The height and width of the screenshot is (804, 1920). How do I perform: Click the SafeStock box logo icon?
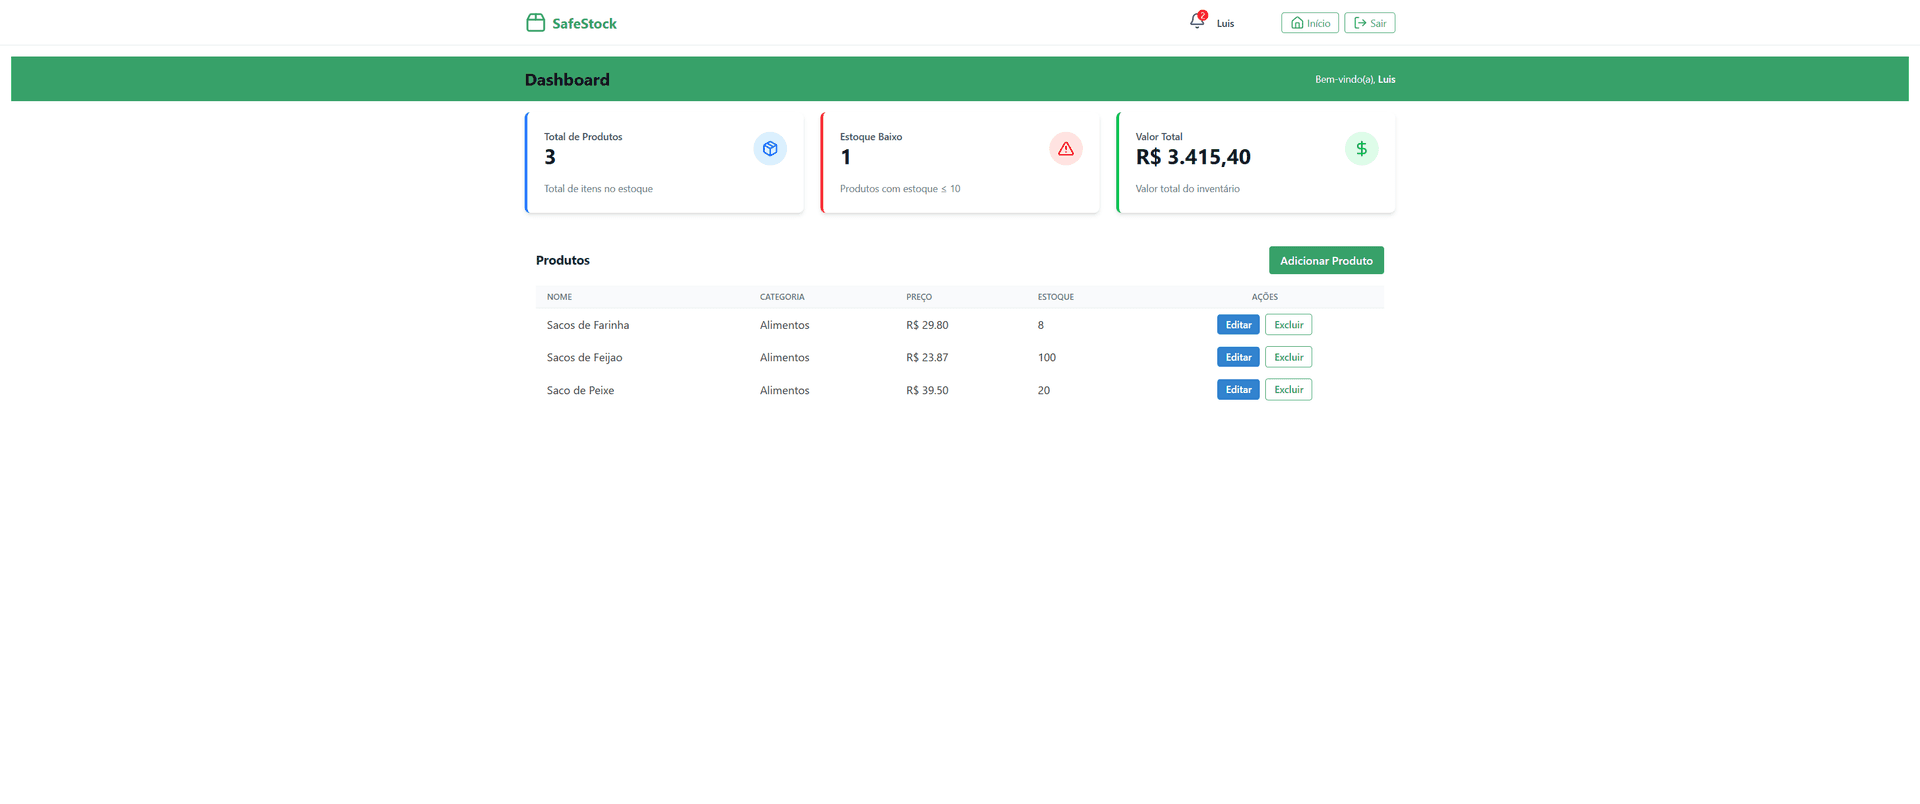point(536,22)
